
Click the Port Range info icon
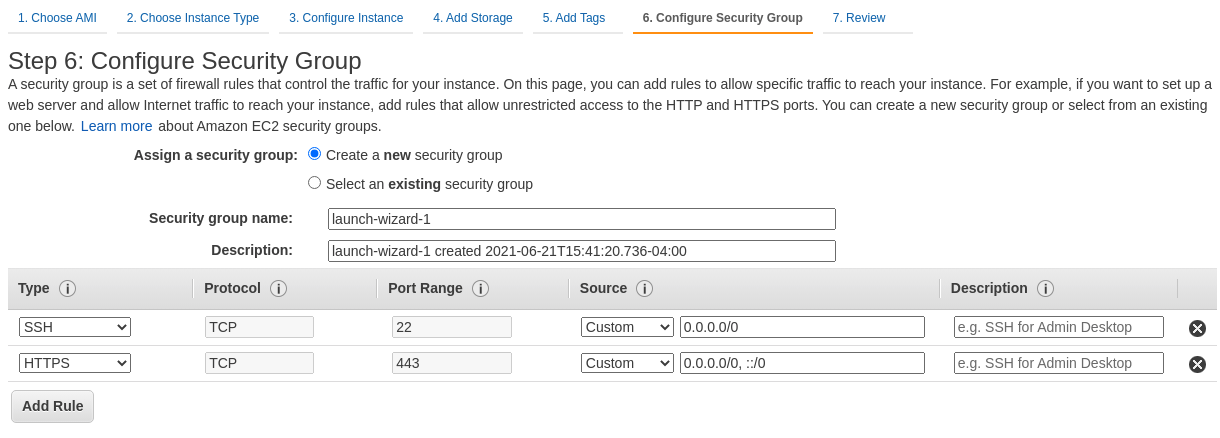(x=480, y=289)
